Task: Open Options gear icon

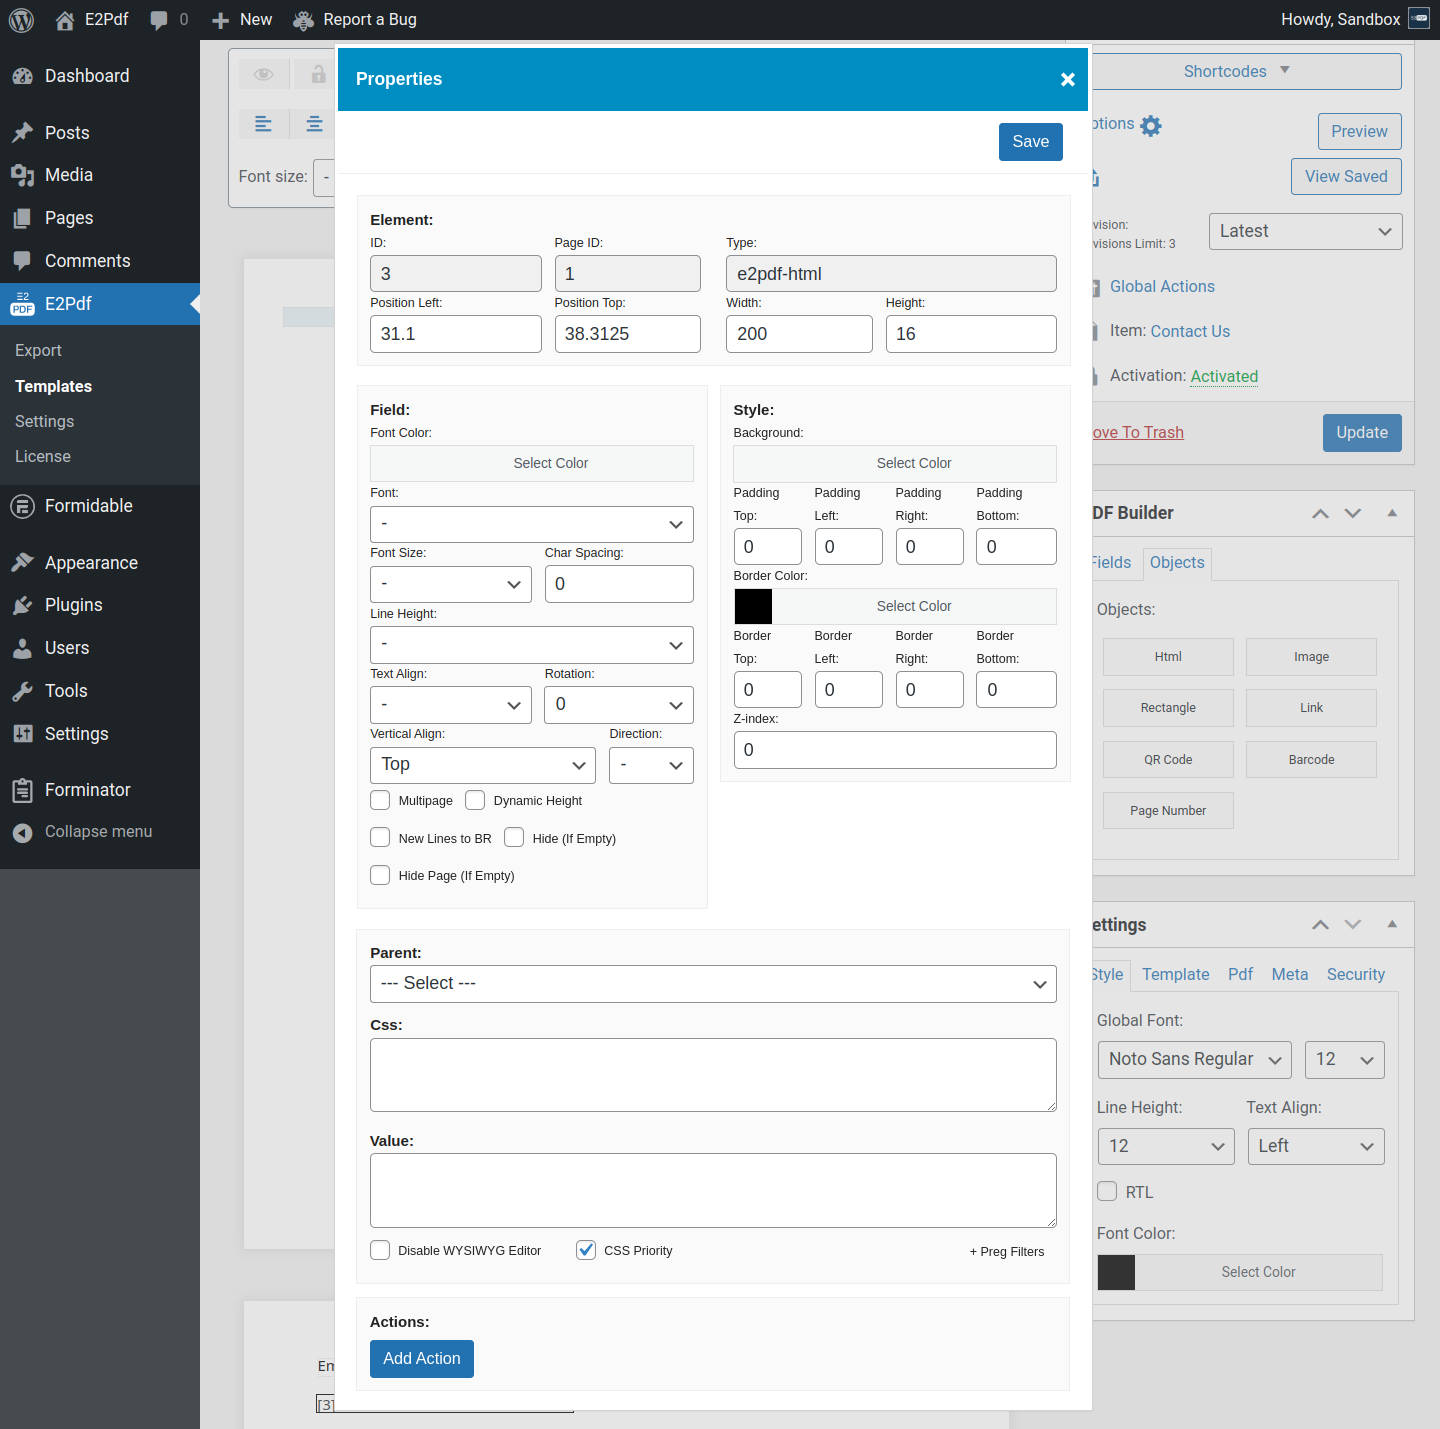Action: pos(1151,126)
